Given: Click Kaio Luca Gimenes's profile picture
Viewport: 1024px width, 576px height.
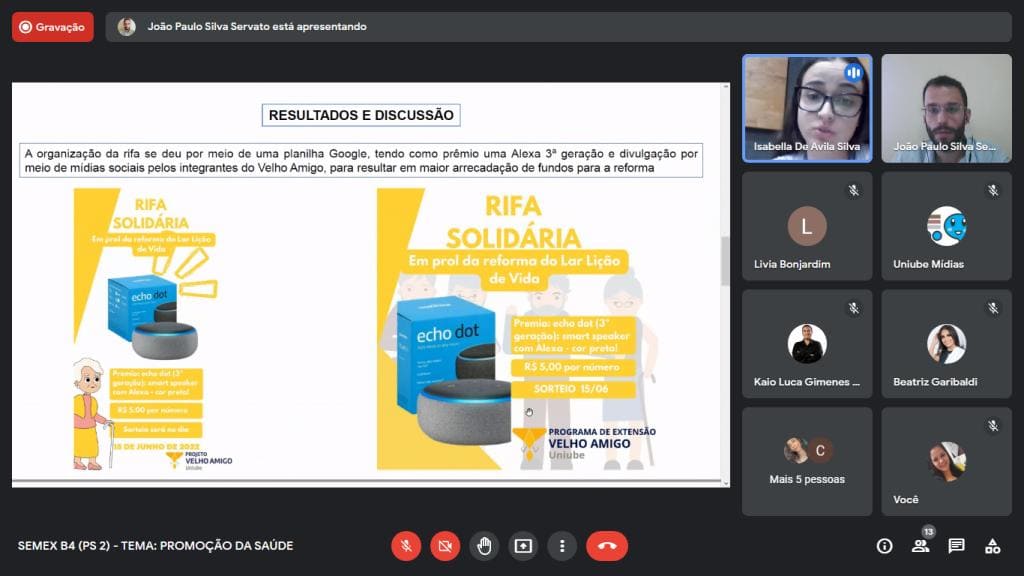Looking at the screenshot, I should coord(807,344).
